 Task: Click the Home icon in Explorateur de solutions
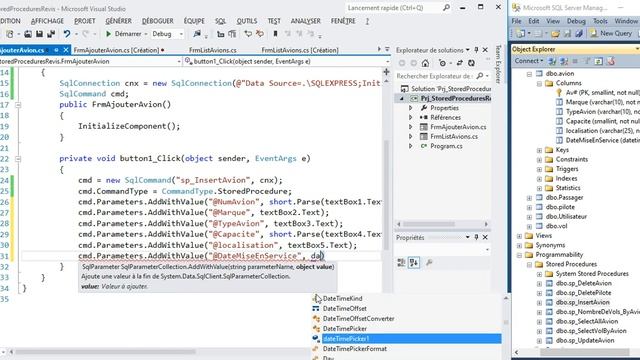tap(425, 63)
